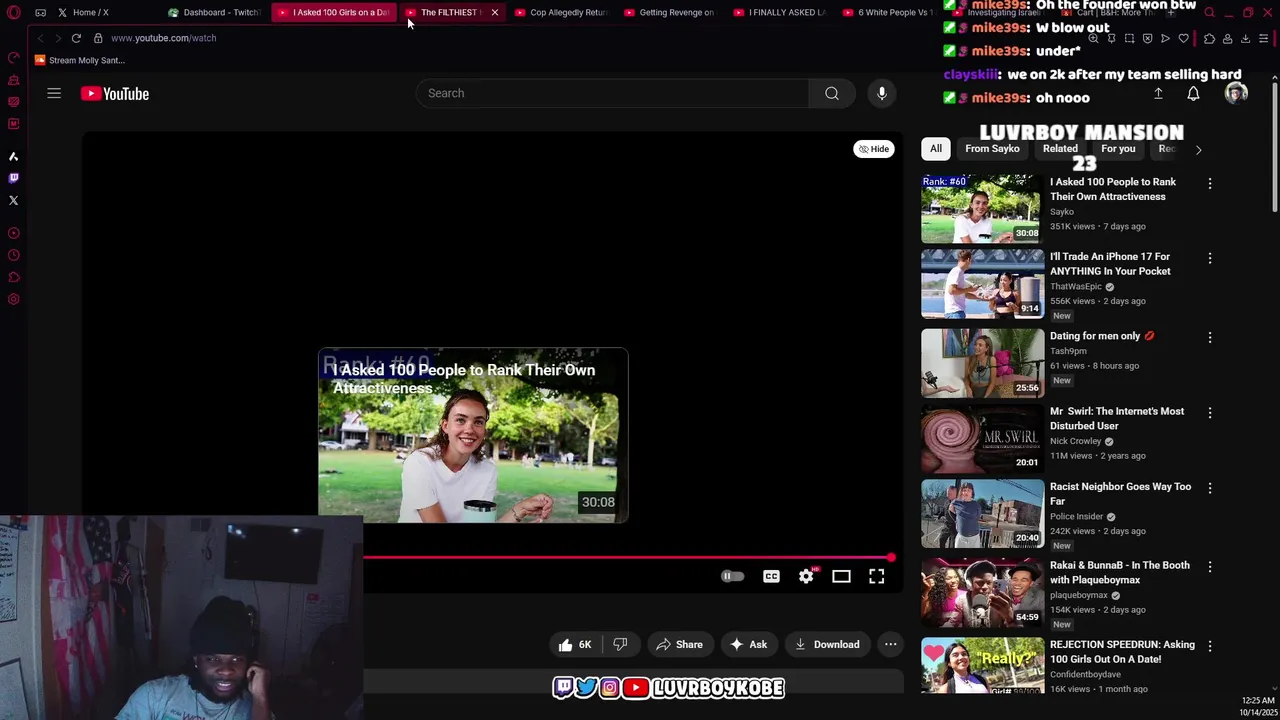Seek on the red video progress bar
The height and width of the screenshot is (720, 1280).
point(627,557)
